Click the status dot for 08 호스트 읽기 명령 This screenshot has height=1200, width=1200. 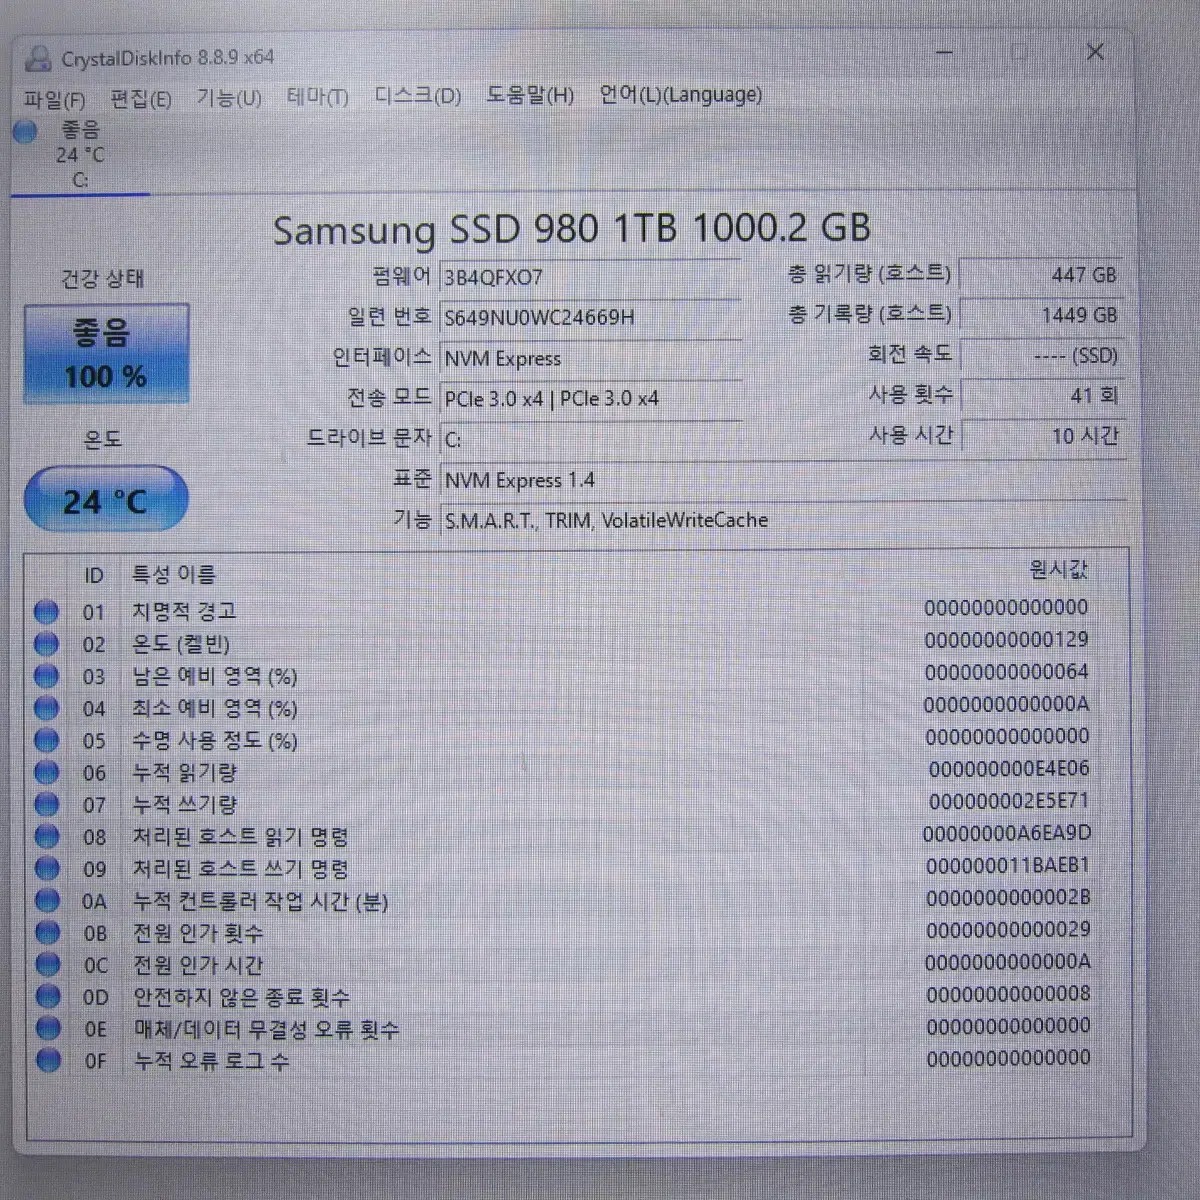[46, 836]
